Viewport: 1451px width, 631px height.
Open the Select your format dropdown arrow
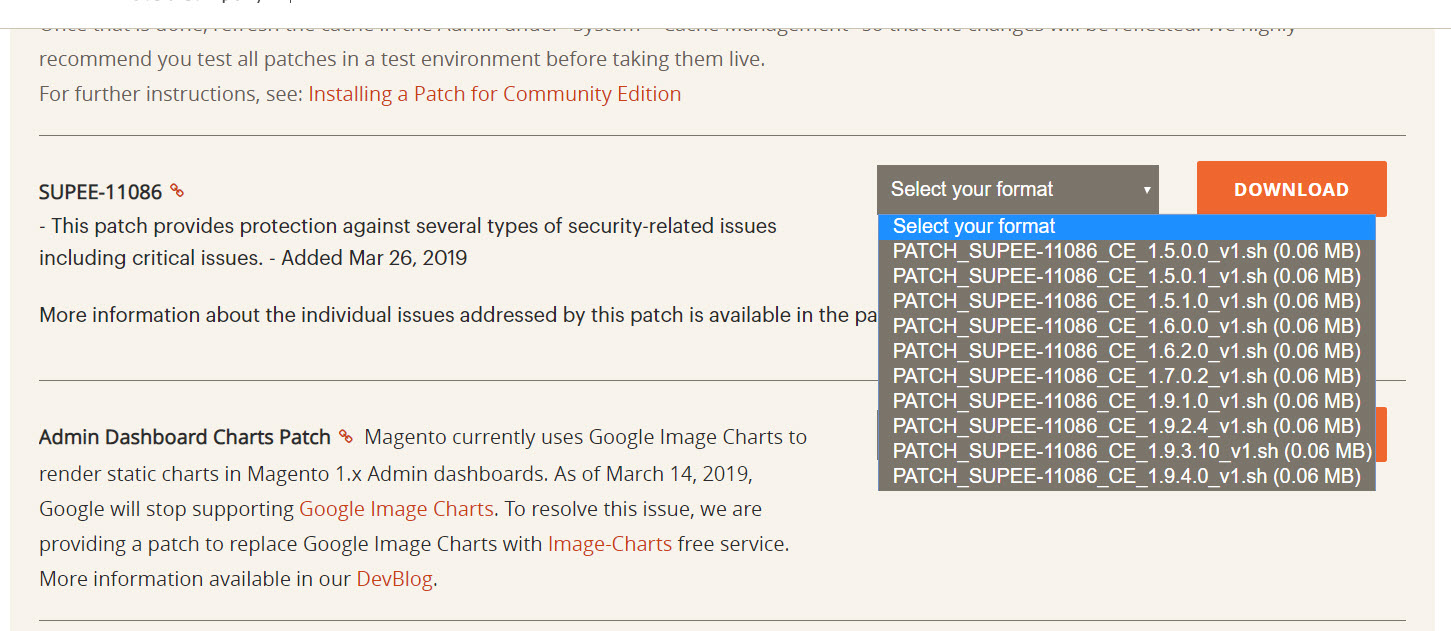[1147, 190]
